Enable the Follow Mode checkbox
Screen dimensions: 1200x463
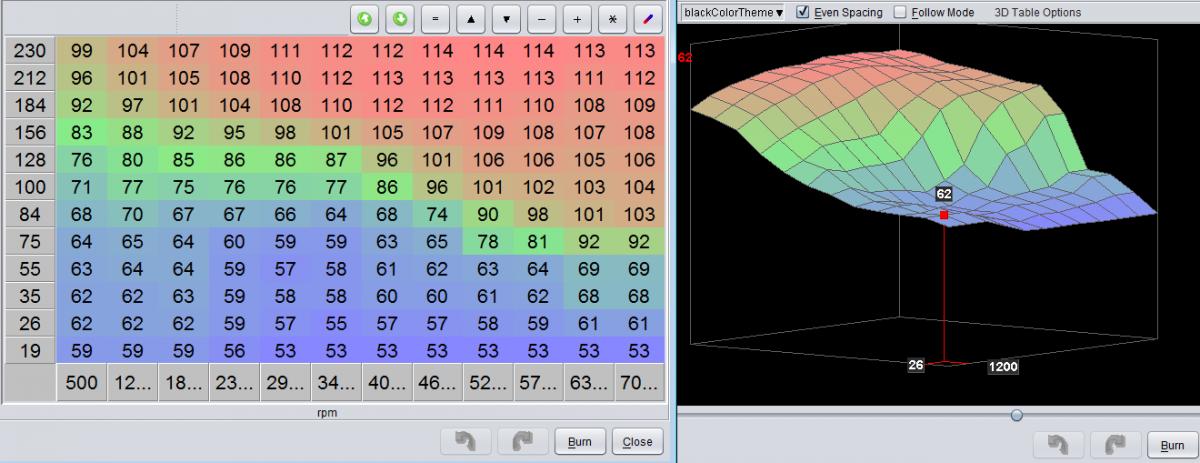(900, 13)
